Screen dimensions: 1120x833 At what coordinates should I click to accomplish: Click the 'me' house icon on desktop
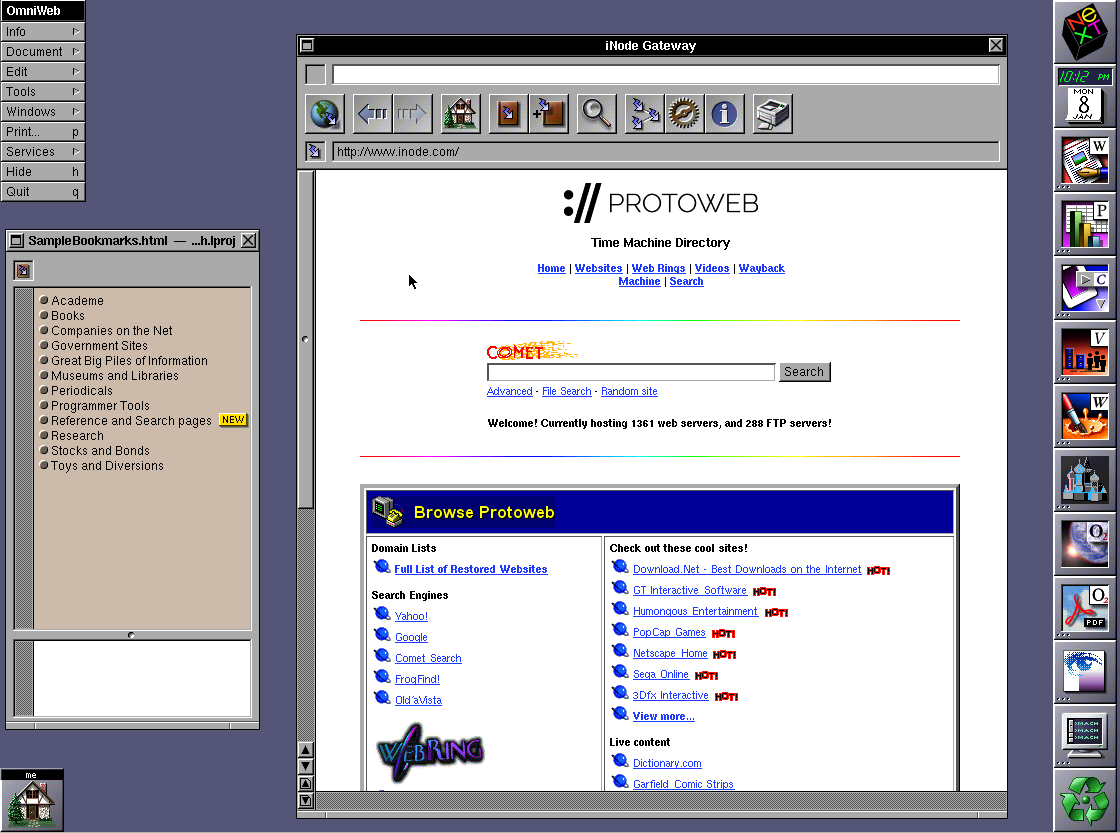coord(32,800)
